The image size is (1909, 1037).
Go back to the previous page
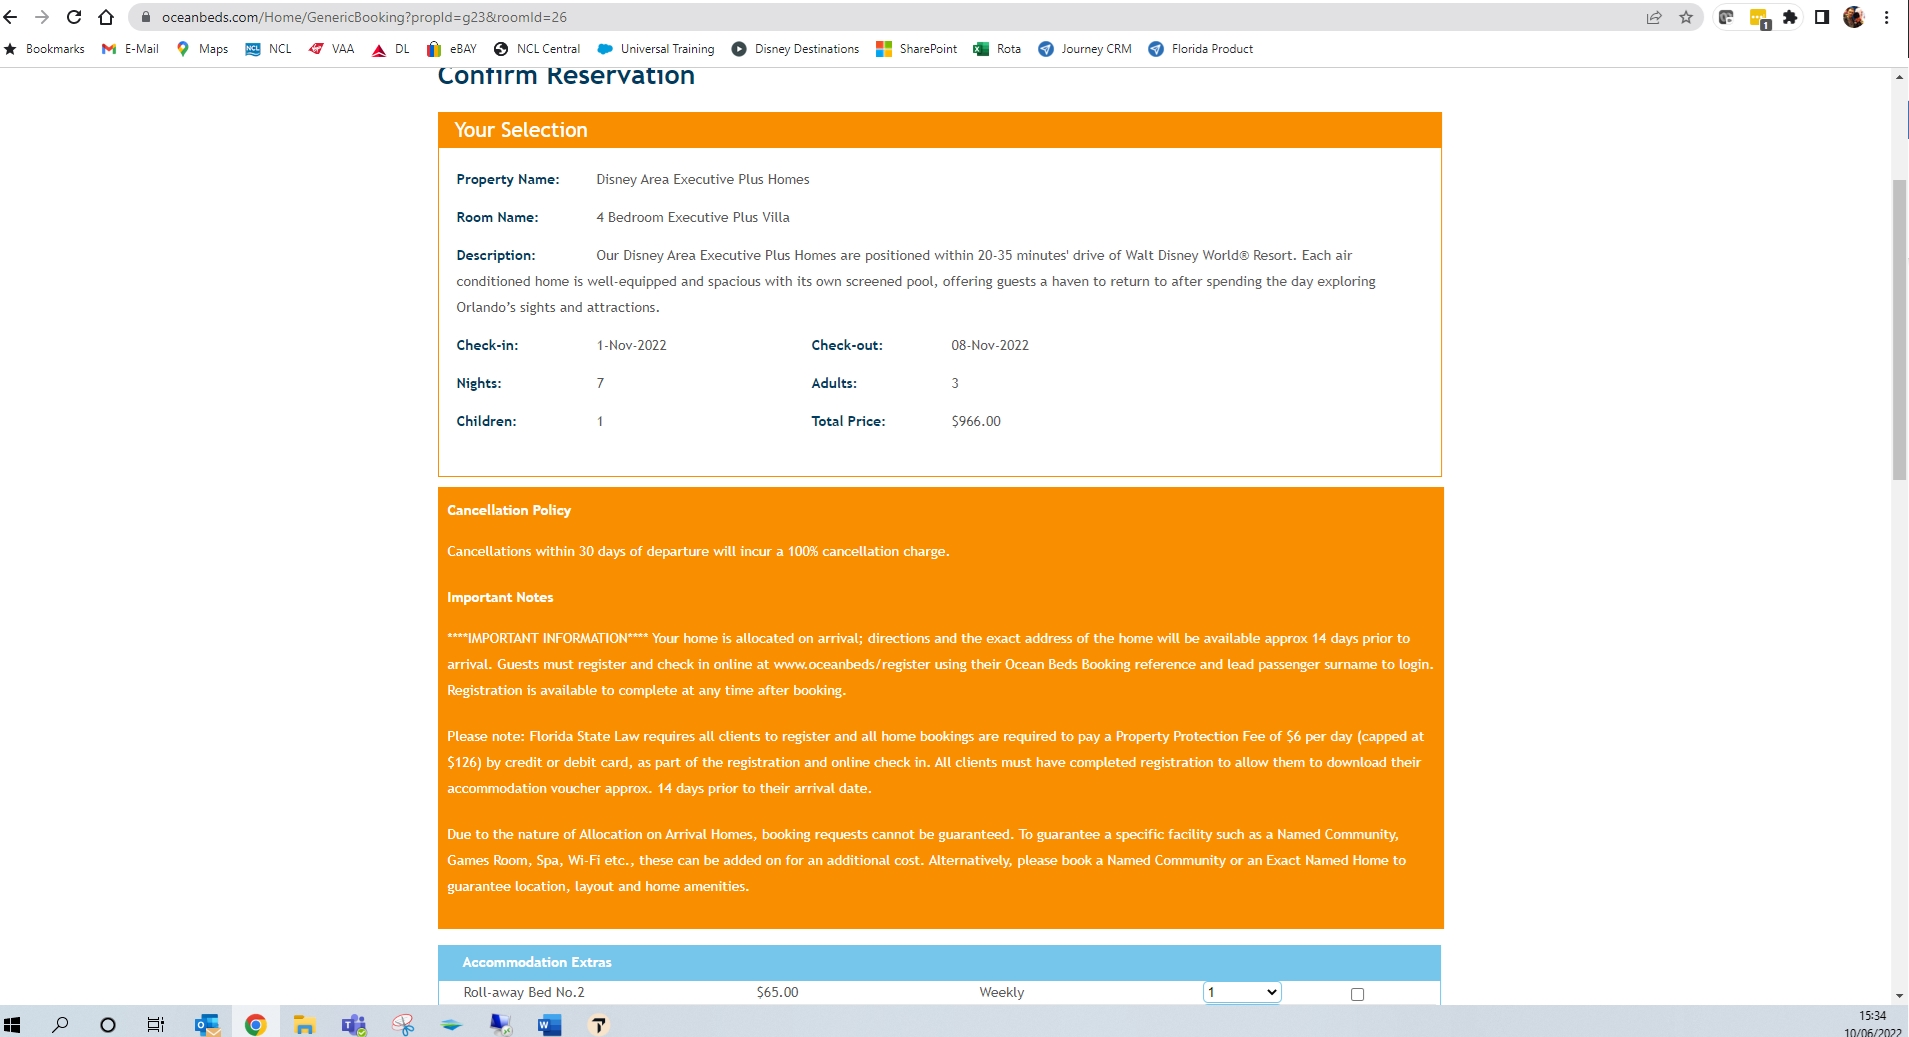11,17
